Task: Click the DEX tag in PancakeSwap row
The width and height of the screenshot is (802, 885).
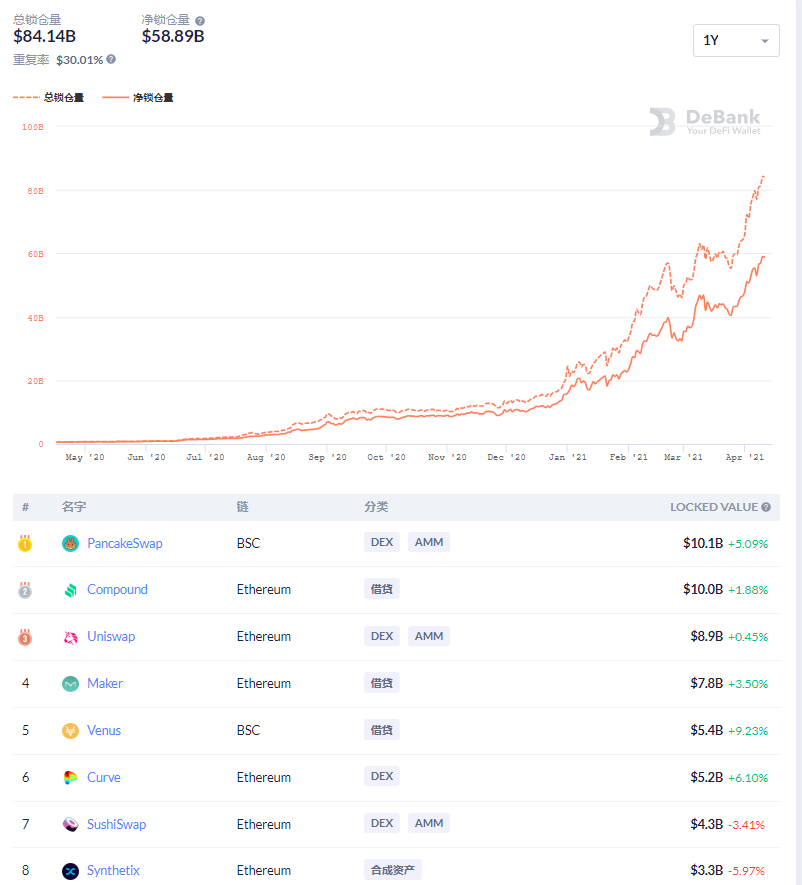Action: (382, 542)
